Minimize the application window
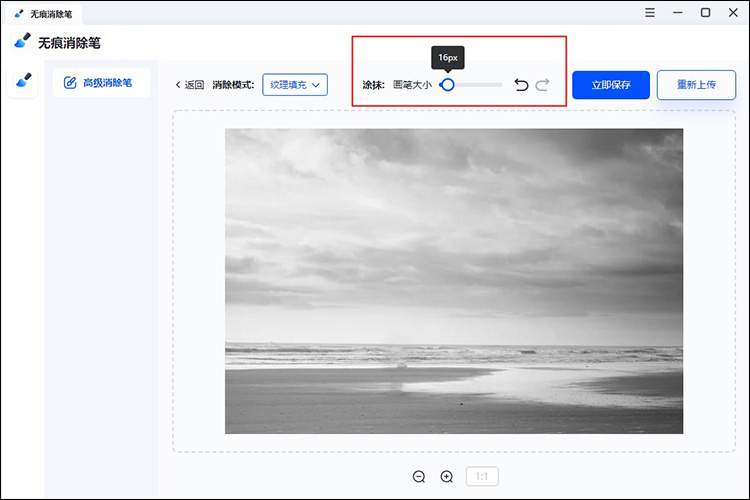Image resolution: width=750 pixels, height=500 pixels. coord(677,12)
